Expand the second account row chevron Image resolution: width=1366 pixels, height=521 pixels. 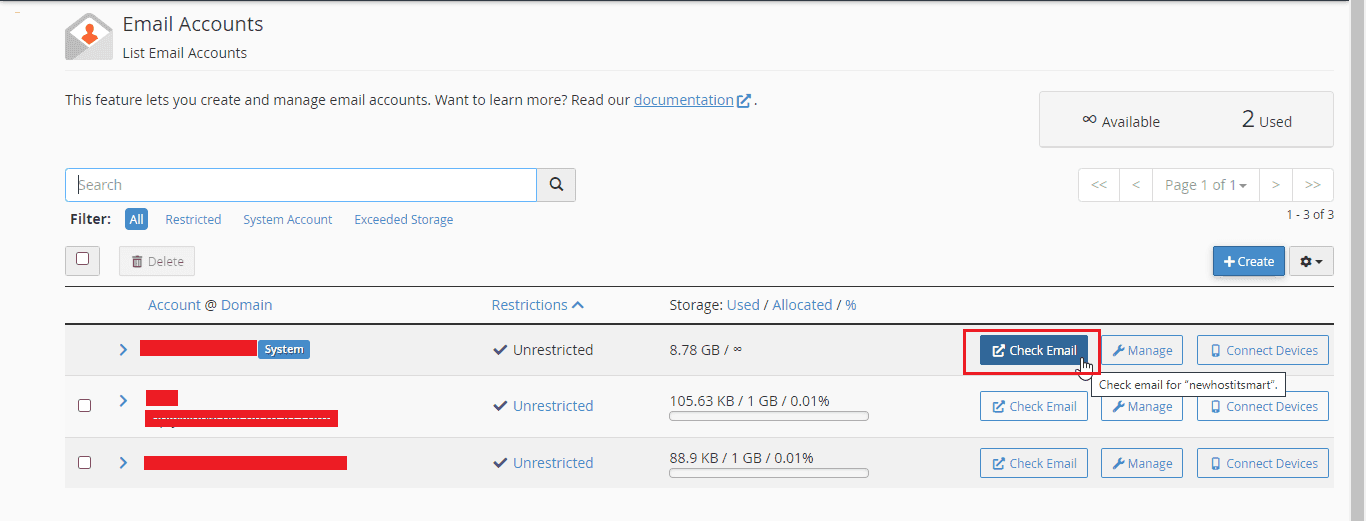124,400
